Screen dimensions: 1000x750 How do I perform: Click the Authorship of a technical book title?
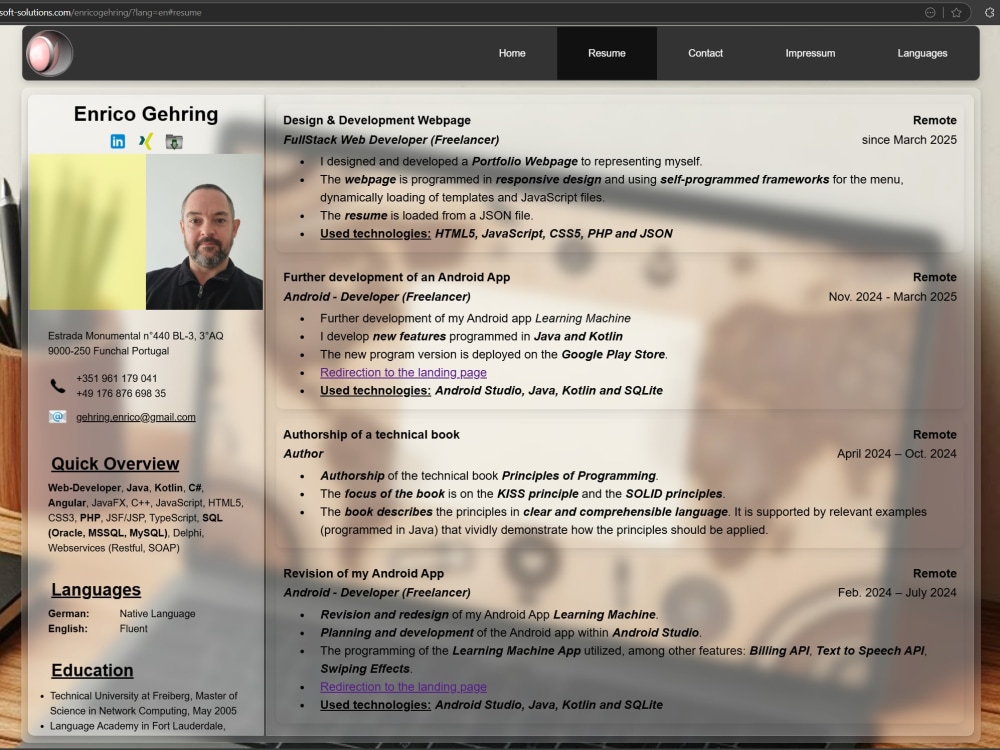371,435
